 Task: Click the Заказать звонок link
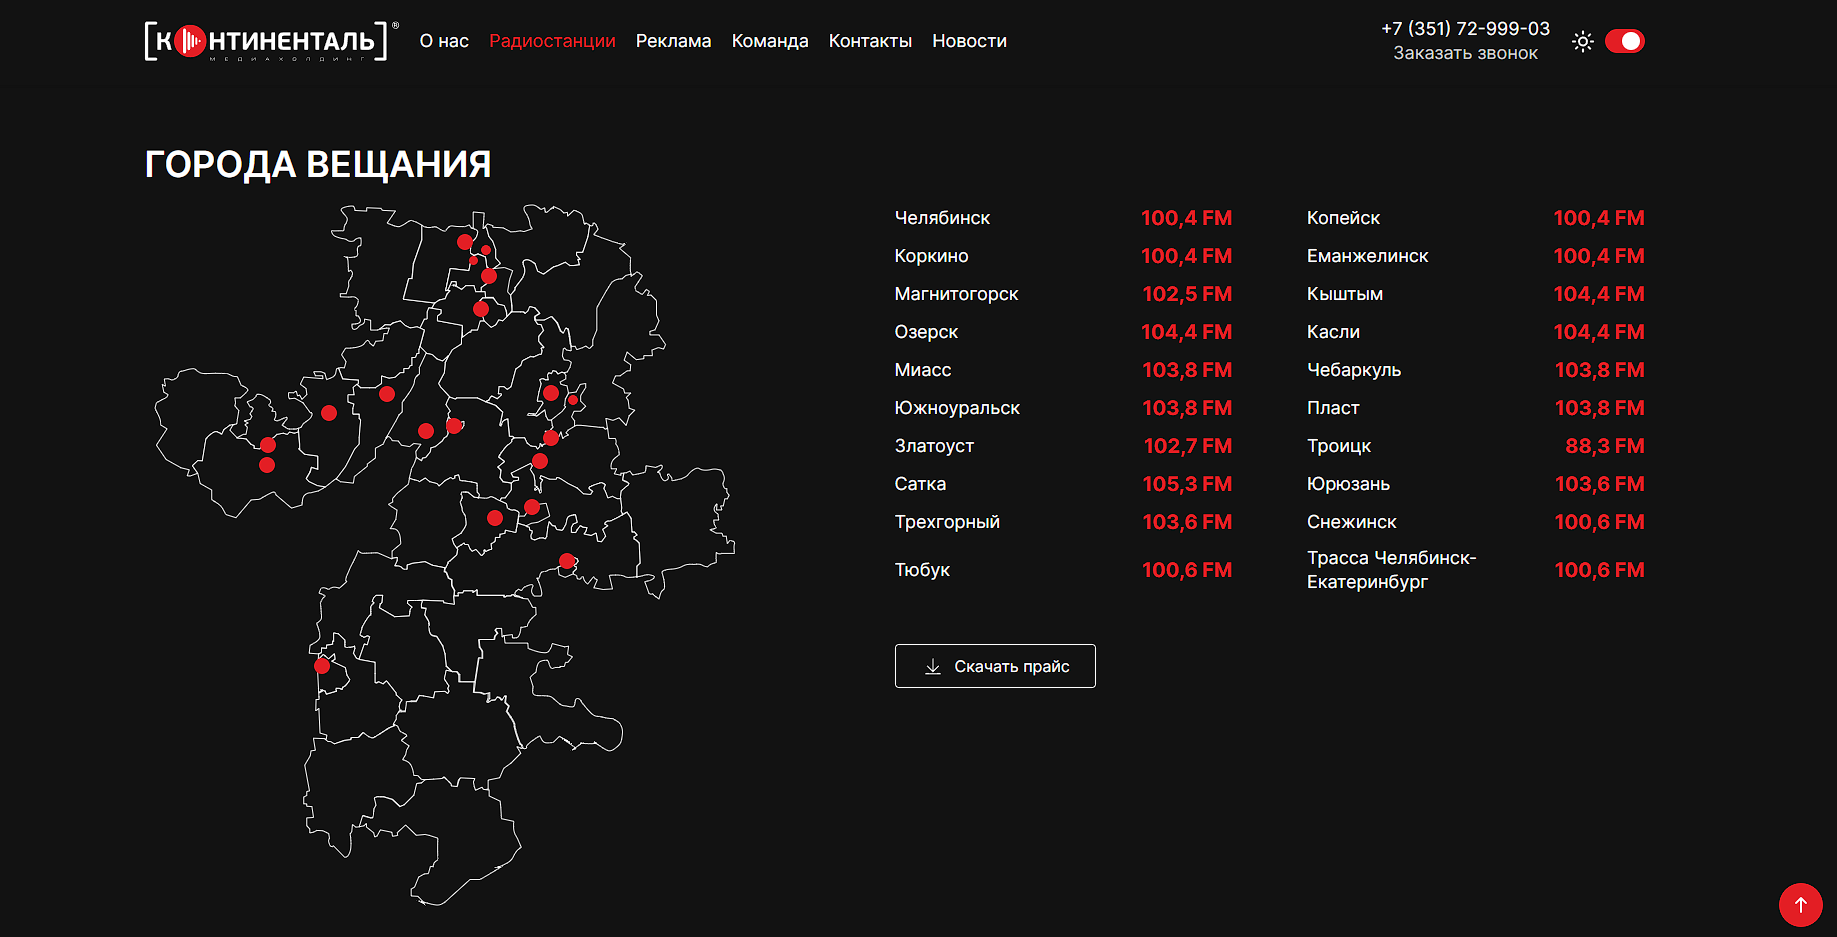[x=1465, y=53]
